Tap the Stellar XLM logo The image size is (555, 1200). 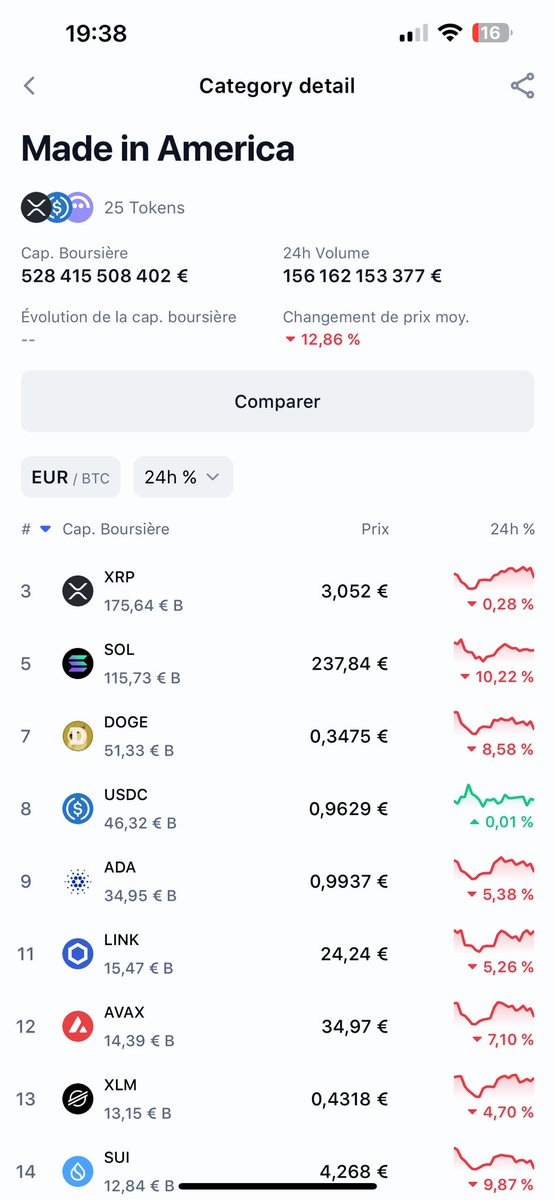[78, 1099]
